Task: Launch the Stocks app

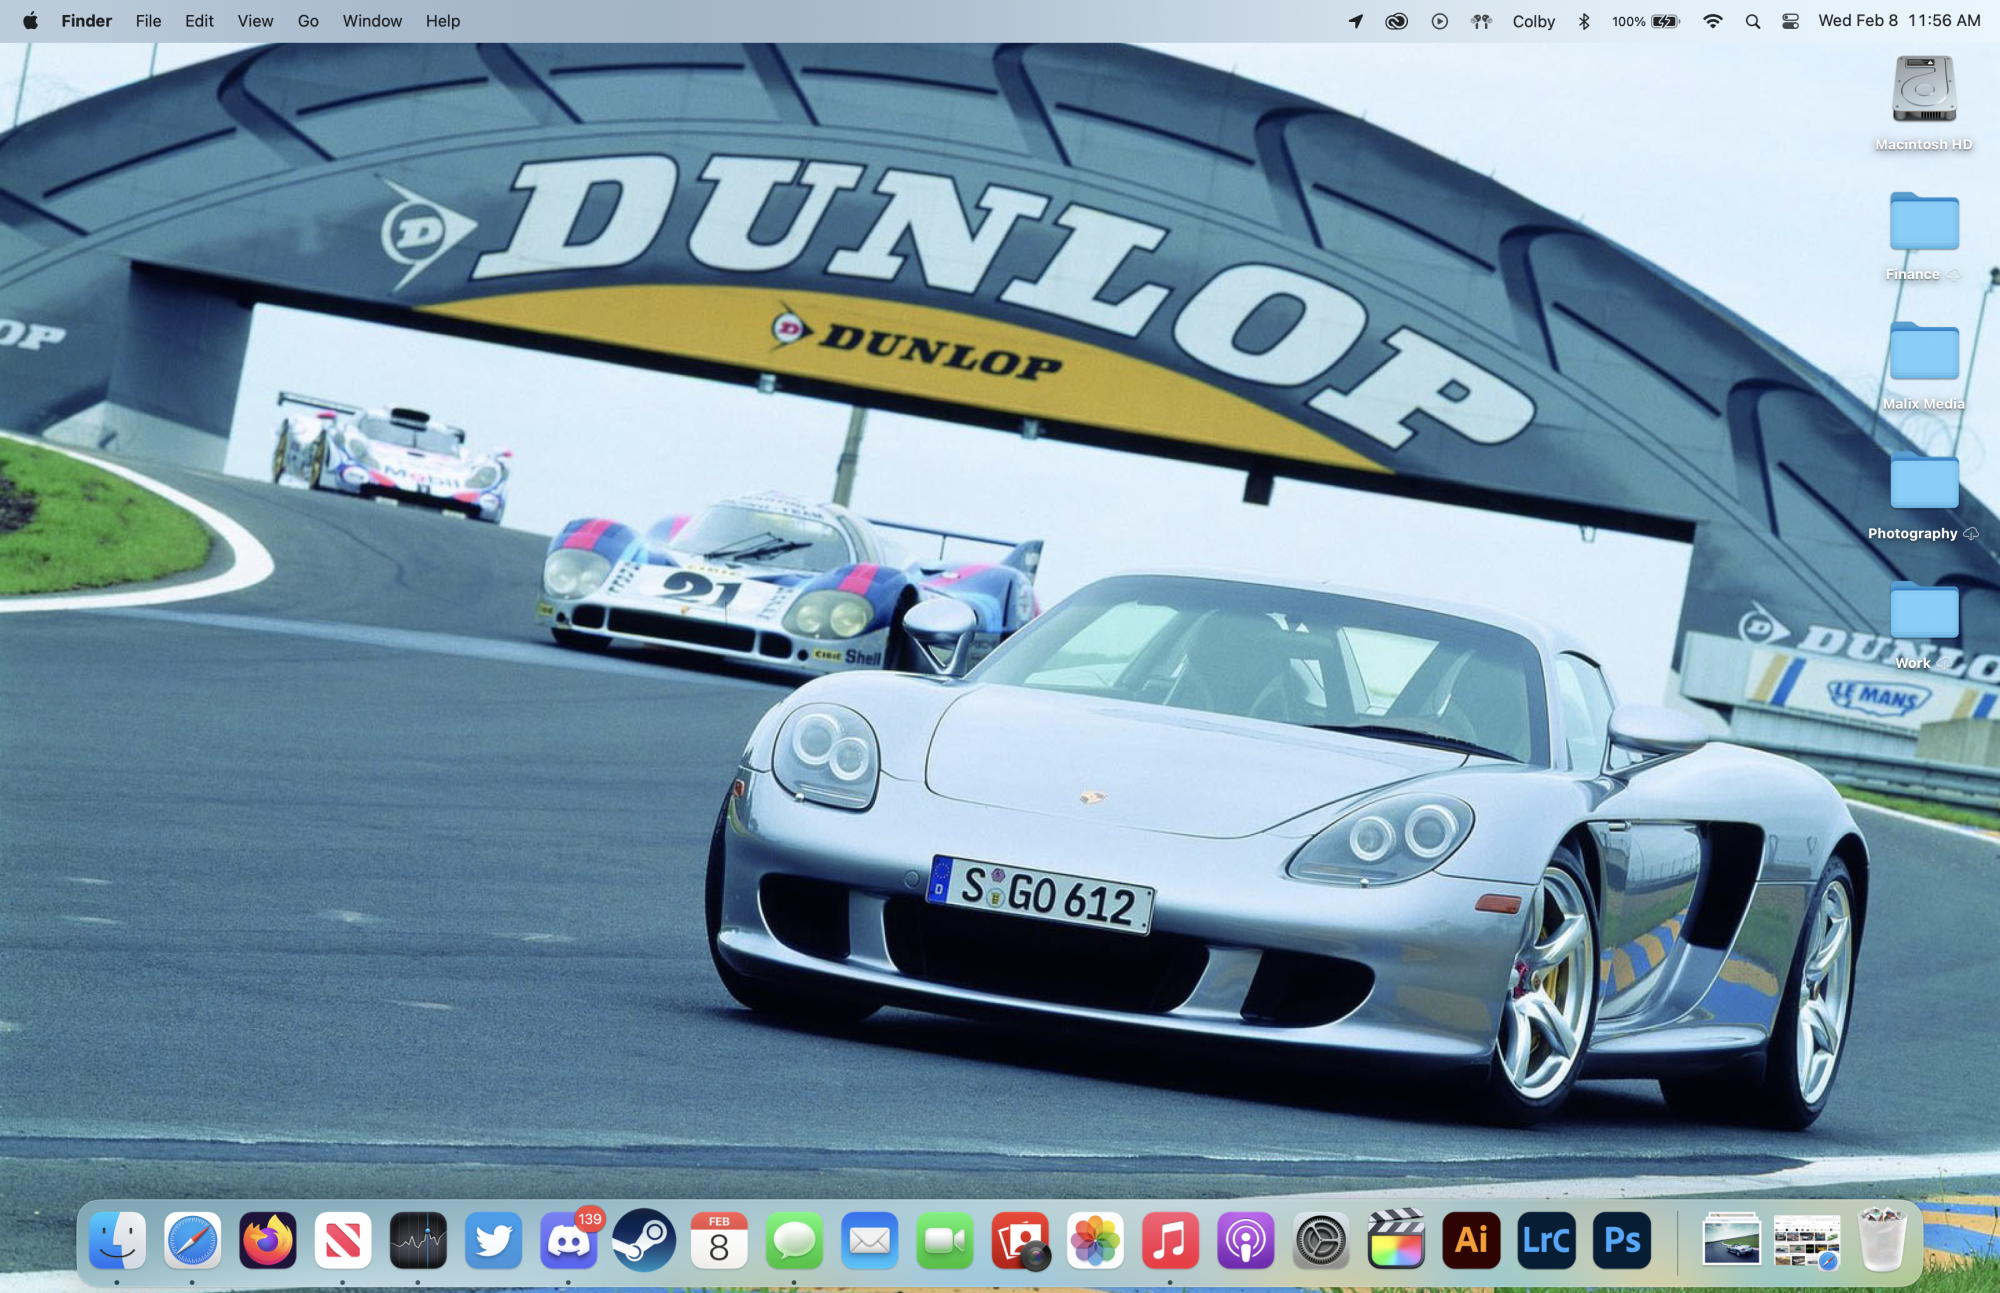Action: [418, 1241]
